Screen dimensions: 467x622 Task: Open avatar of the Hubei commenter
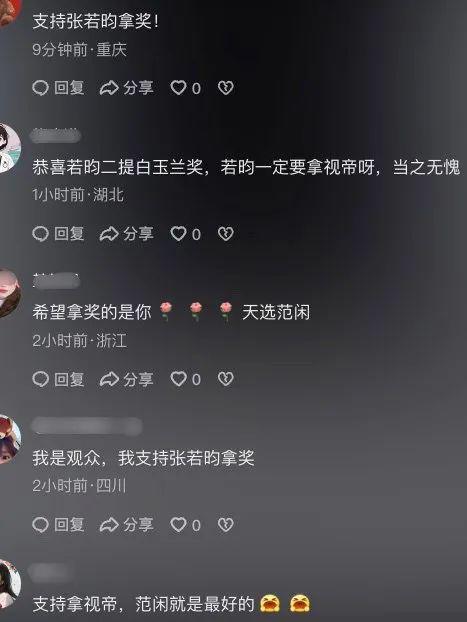coord(9,148)
